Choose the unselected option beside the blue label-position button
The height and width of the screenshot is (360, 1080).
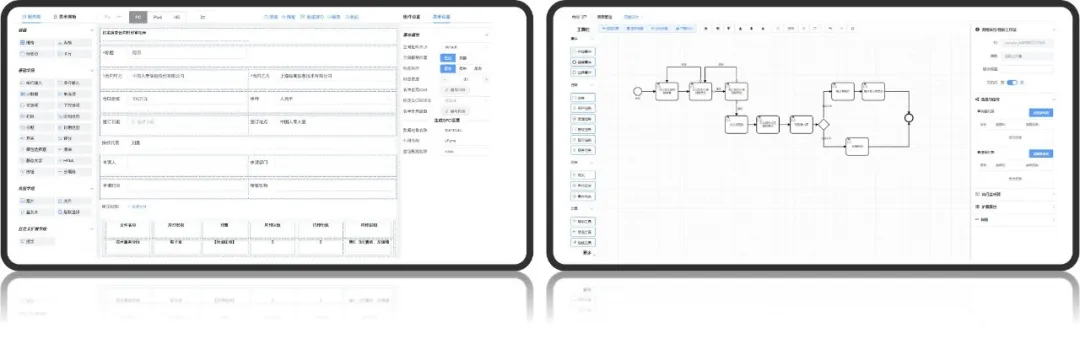[x=463, y=58]
